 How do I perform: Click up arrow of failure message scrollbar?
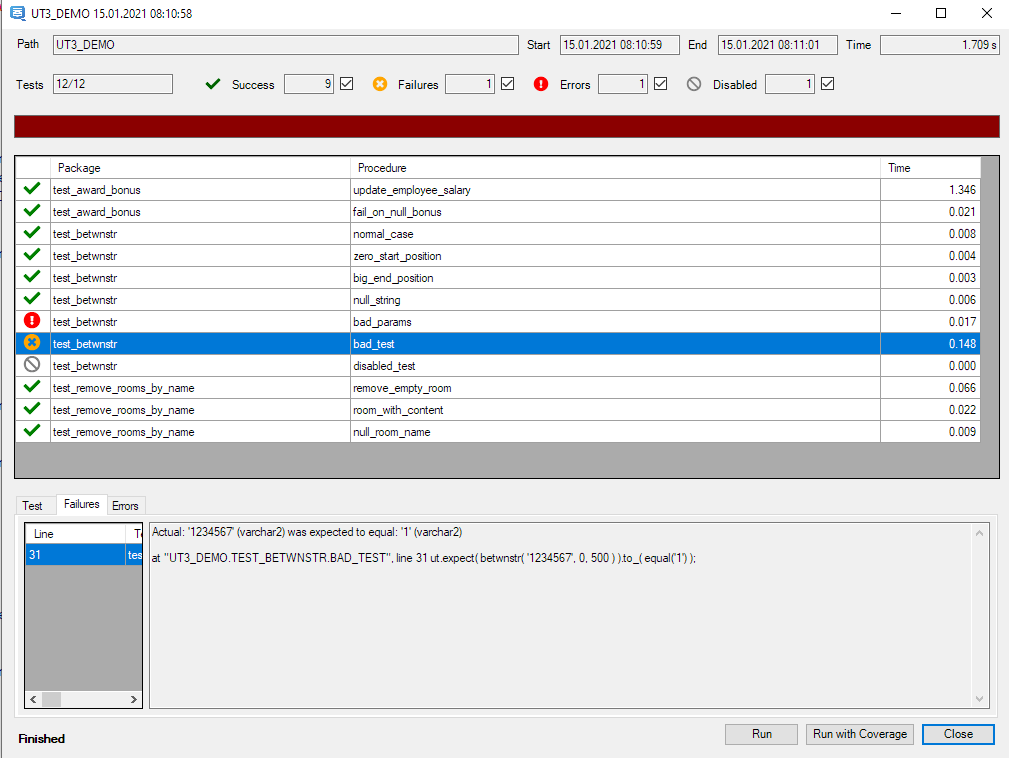point(979,533)
